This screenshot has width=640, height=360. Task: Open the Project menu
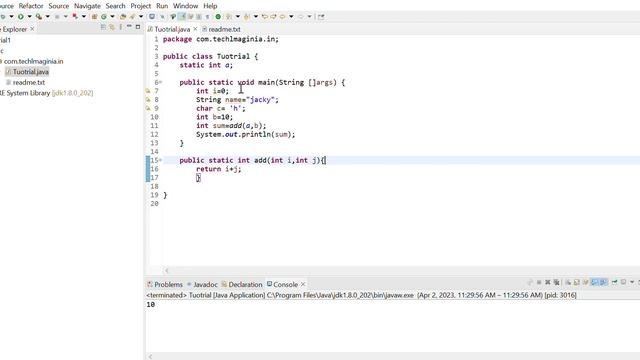point(141,6)
